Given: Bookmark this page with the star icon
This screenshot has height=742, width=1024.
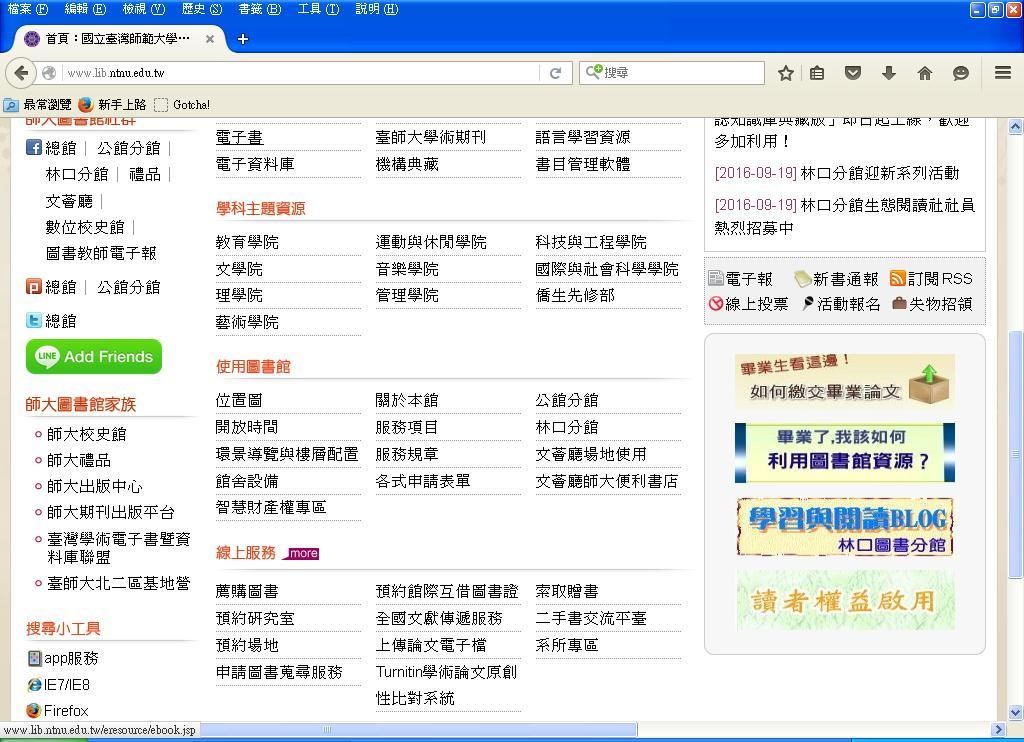Looking at the screenshot, I should click(786, 73).
